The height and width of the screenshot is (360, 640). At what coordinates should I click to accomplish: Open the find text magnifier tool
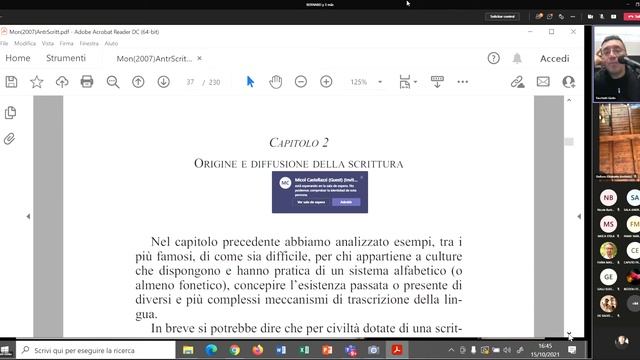113,82
